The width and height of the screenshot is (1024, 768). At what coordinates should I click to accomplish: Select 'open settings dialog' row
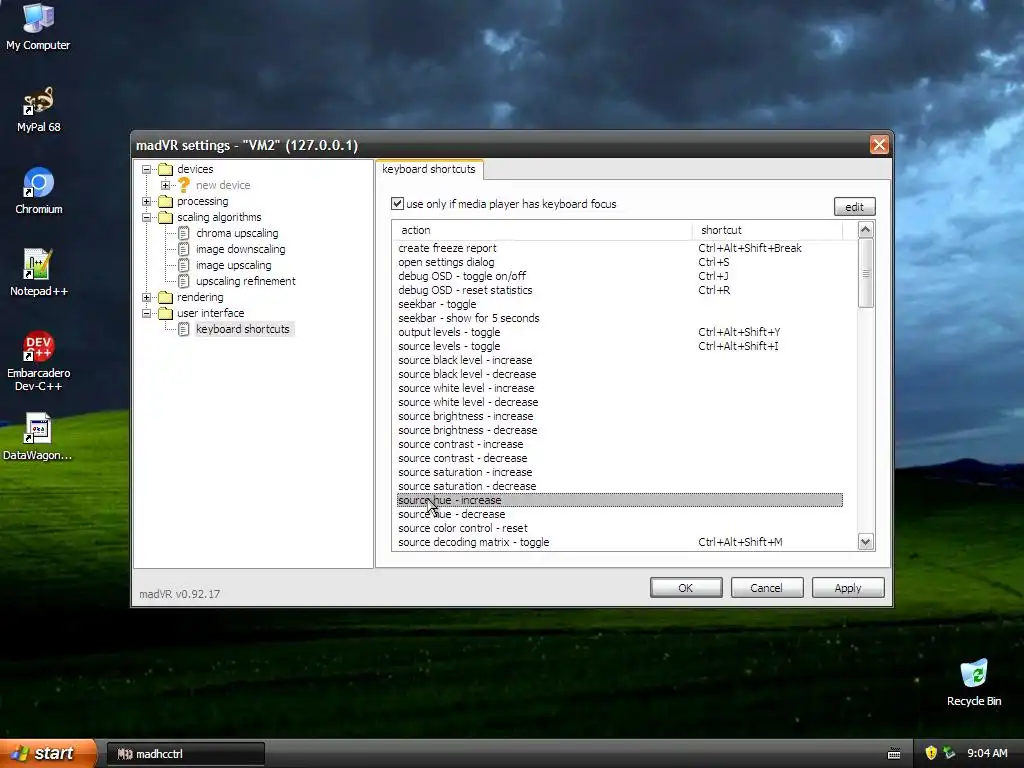620,262
